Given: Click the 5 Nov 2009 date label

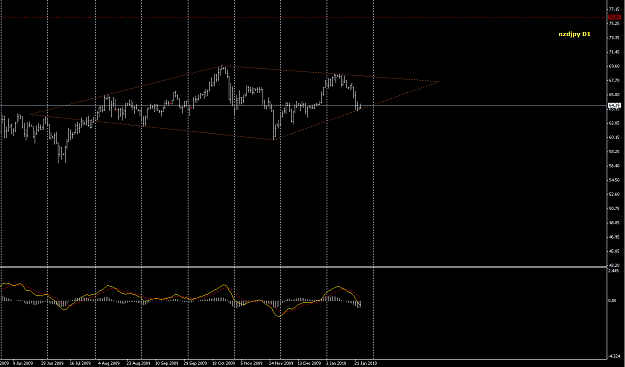Looking at the screenshot, I should pos(252,363).
